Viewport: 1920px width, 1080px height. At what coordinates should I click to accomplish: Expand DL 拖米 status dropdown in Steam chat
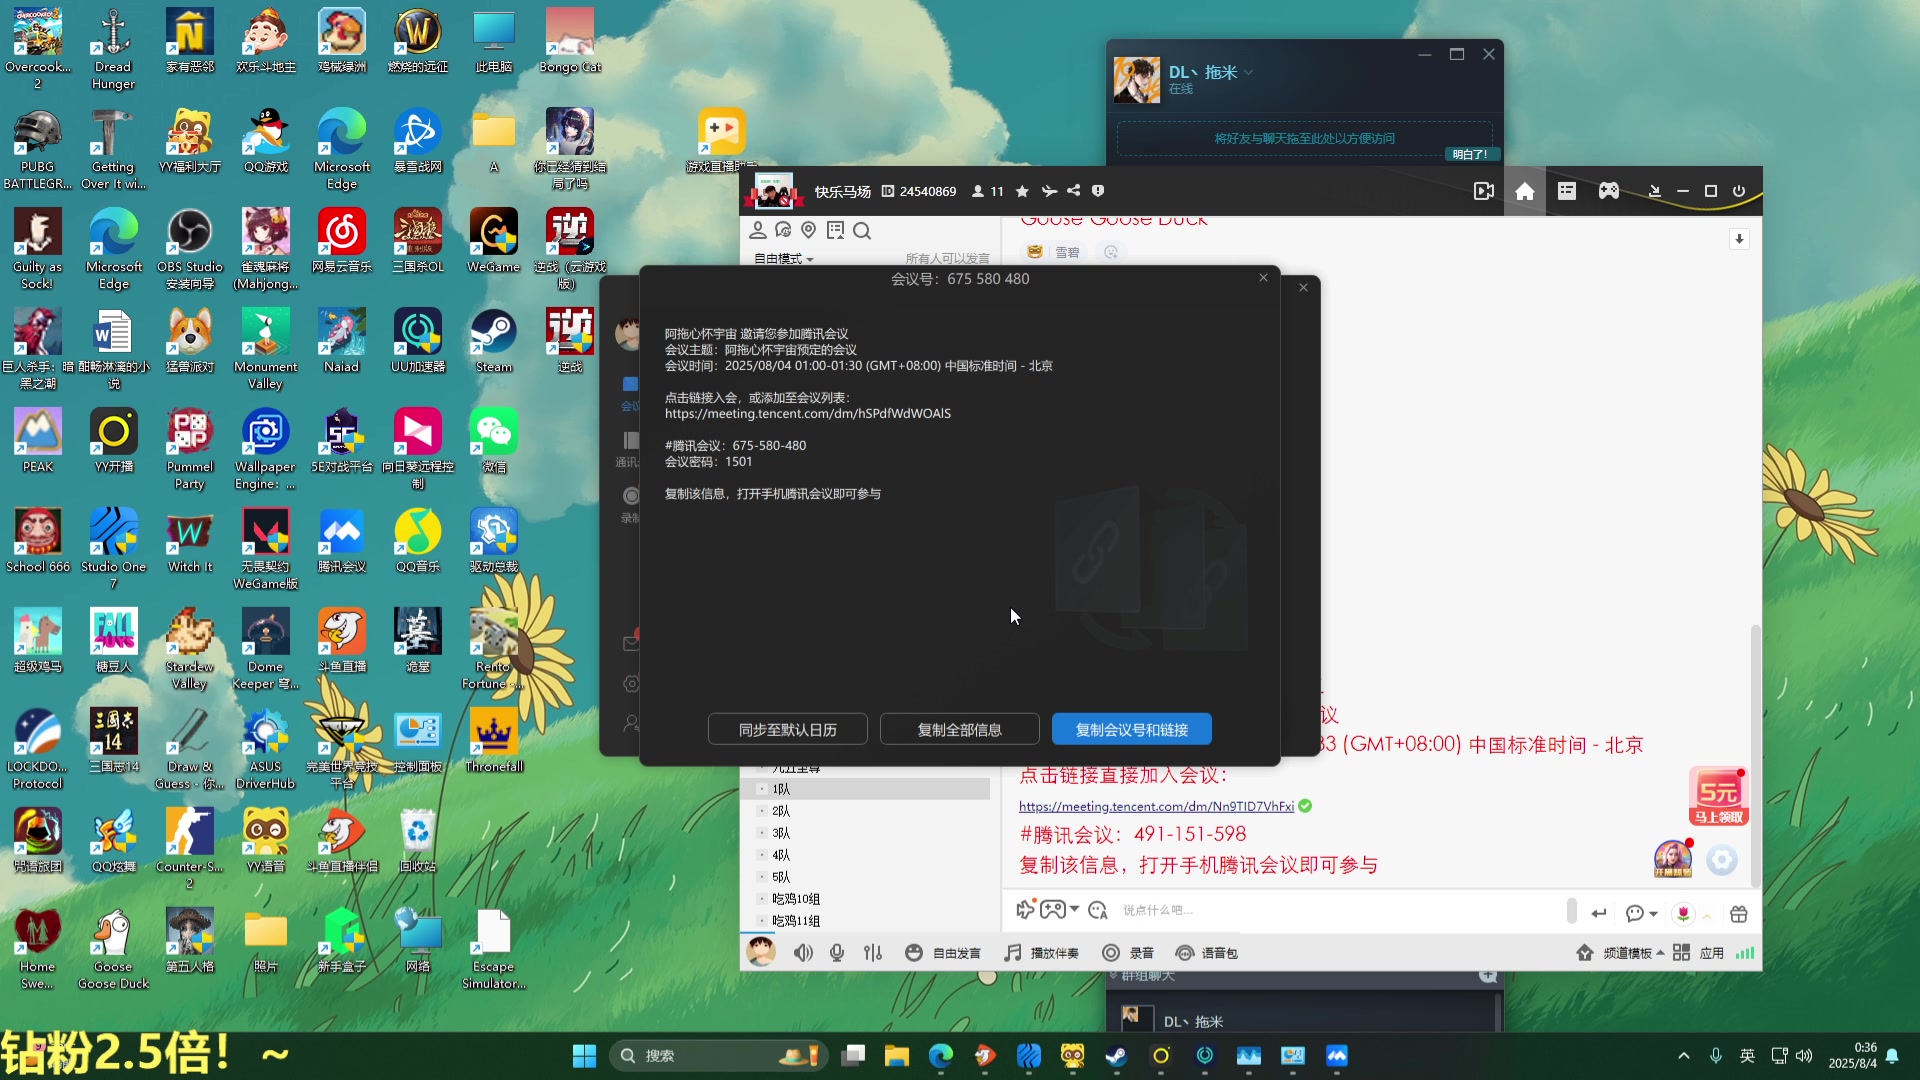(x=1249, y=72)
